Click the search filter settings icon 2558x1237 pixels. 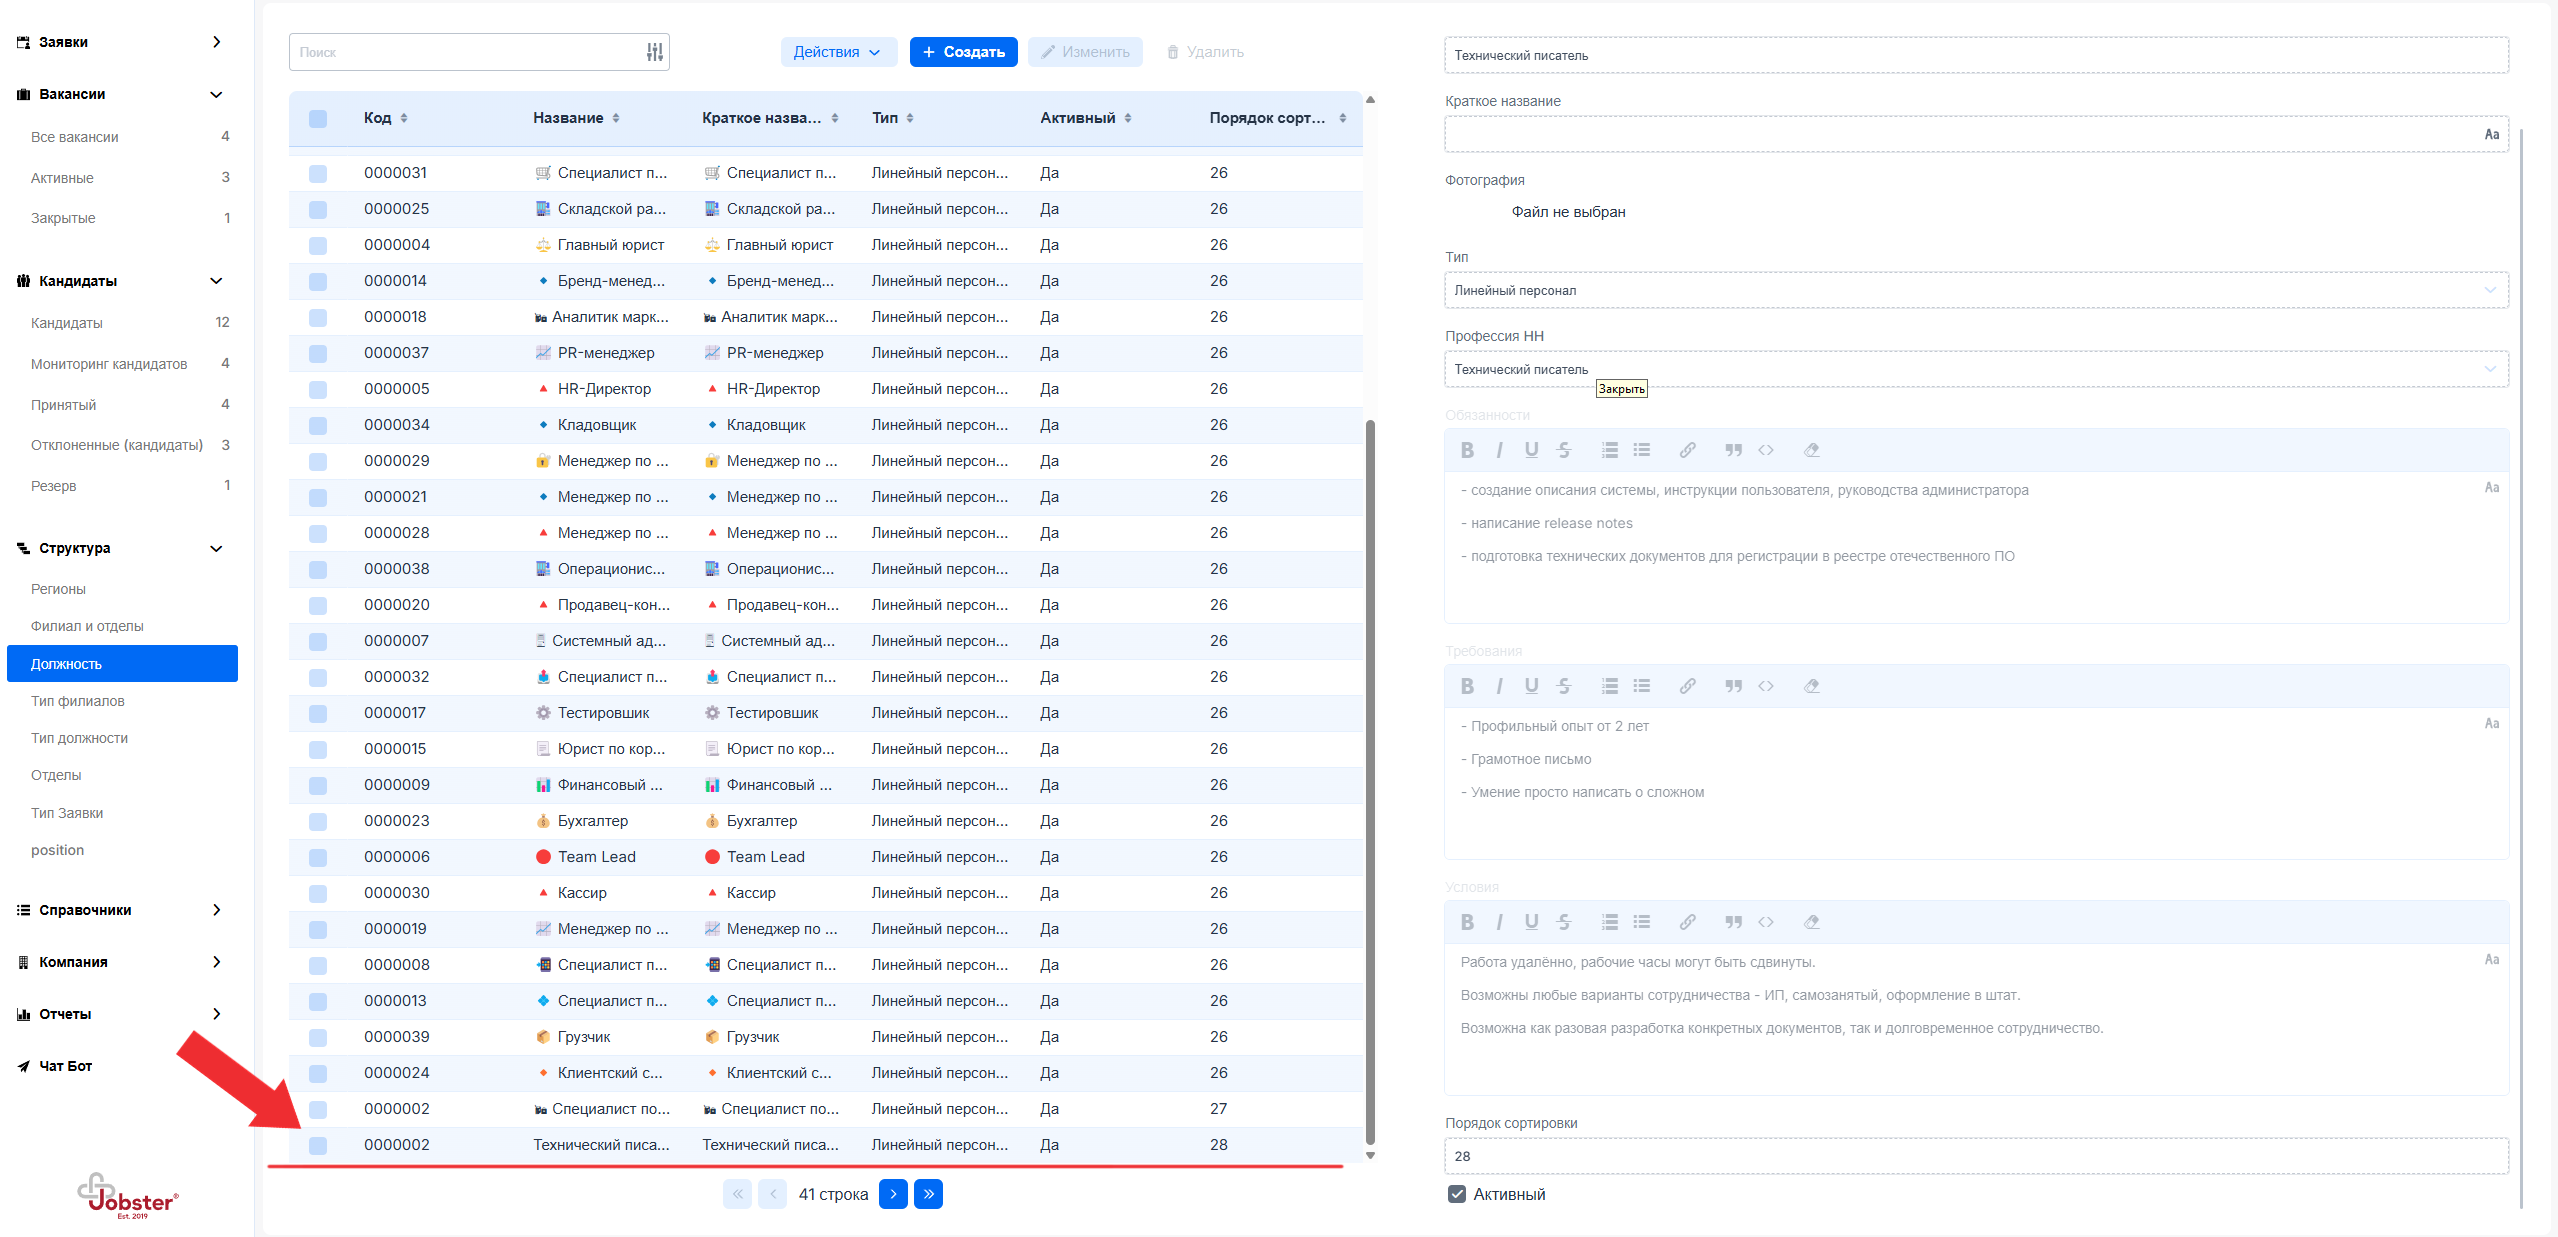pyautogui.click(x=654, y=52)
